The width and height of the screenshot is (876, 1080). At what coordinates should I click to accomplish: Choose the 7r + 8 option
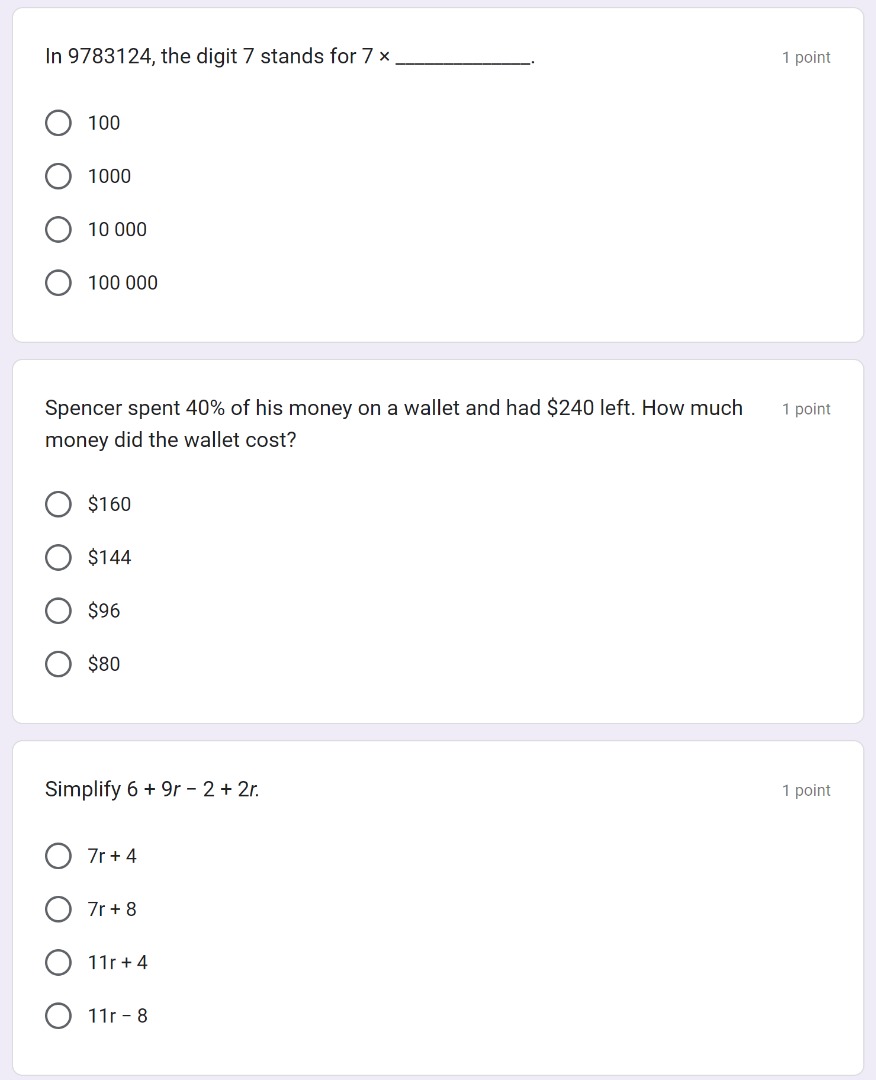tap(58, 909)
